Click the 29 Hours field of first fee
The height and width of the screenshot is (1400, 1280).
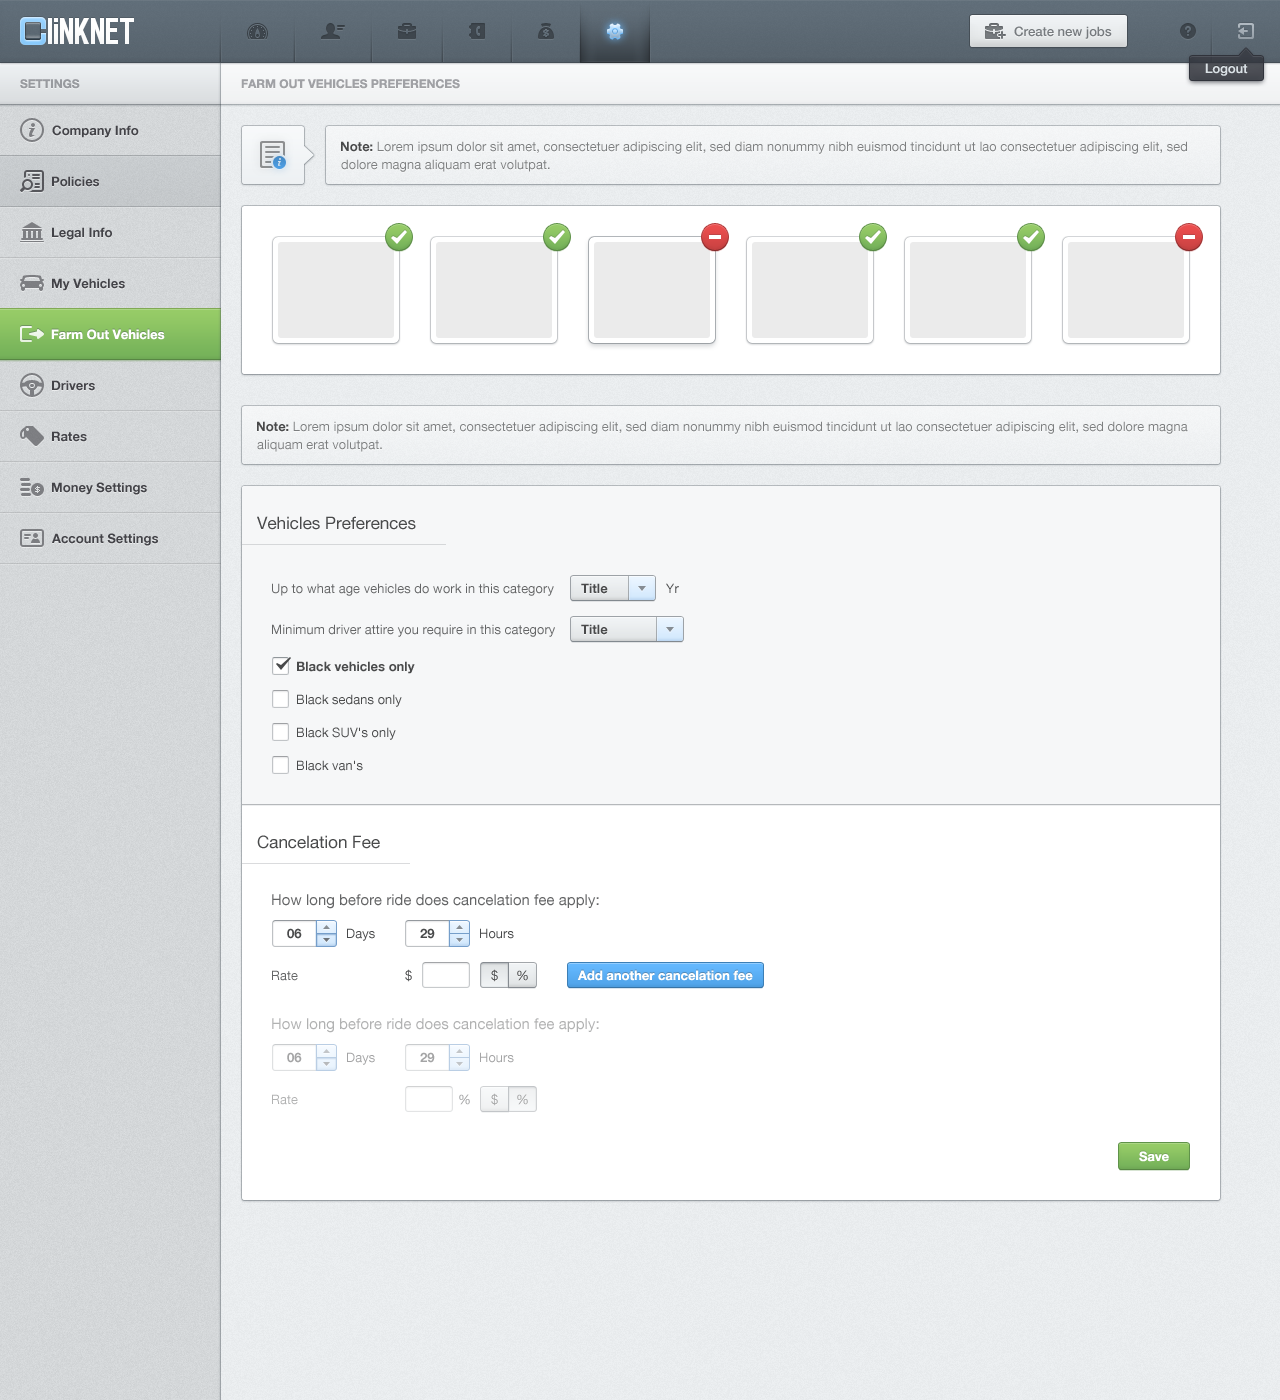tap(427, 933)
